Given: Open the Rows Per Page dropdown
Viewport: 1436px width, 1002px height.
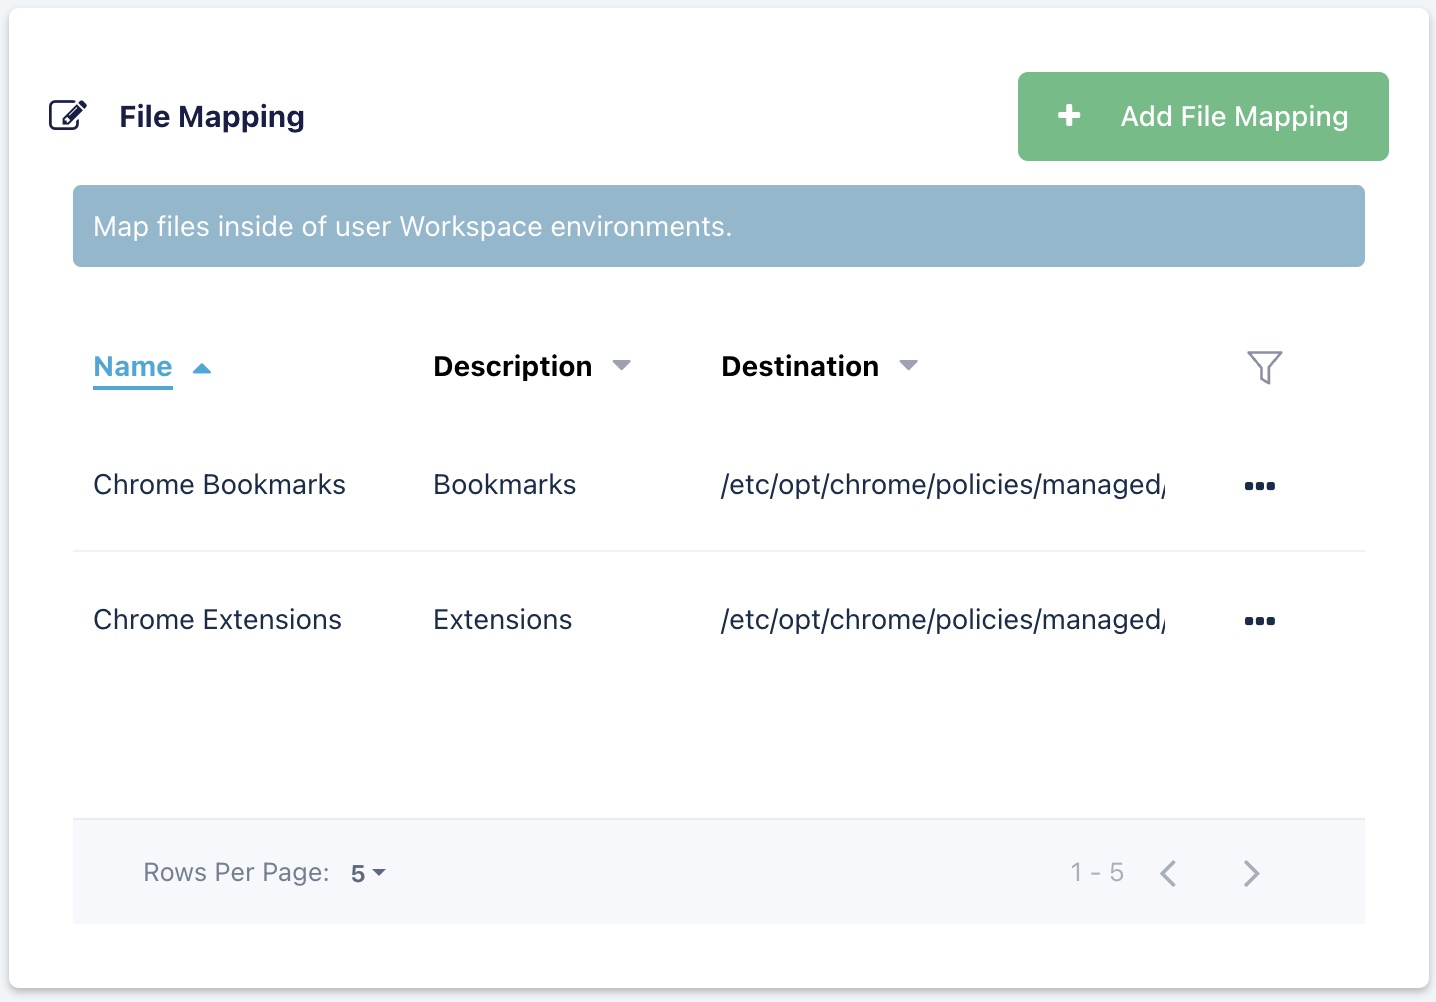Looking at the screenshot, I should coord(367,873).
